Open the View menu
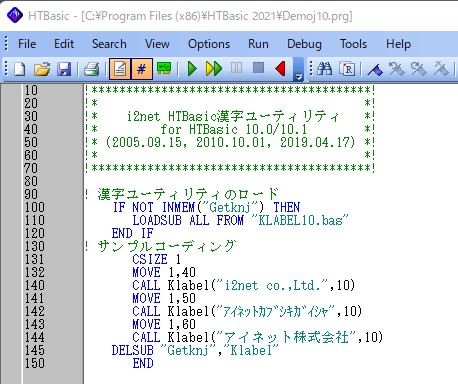 pyautogui.click(x=157, y=44)
